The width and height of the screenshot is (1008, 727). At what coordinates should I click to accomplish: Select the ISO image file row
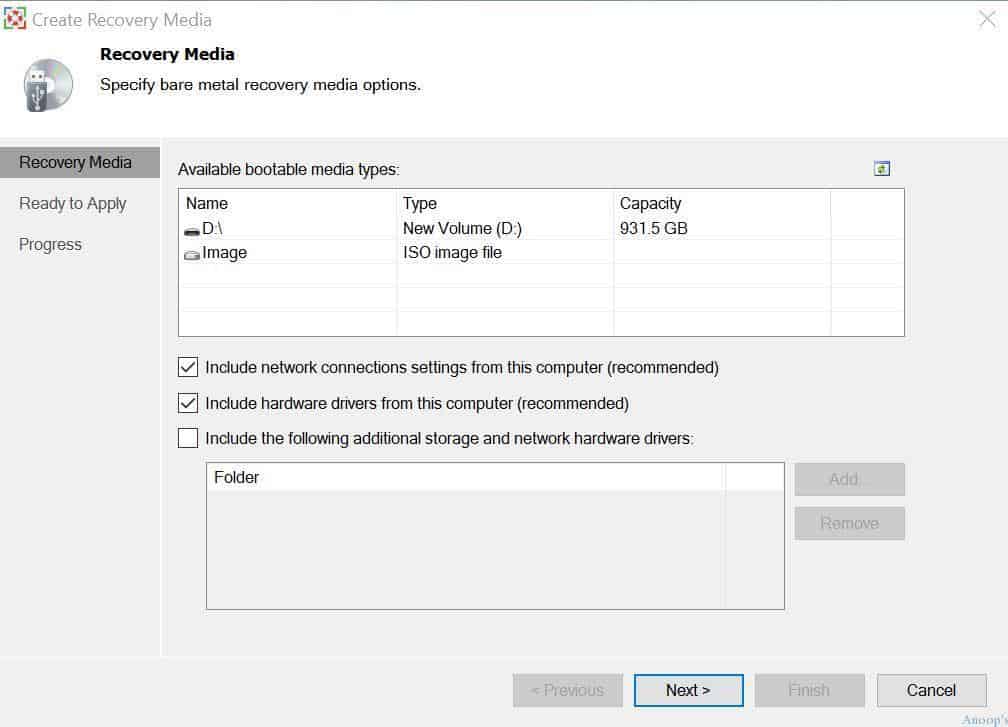pyautogui.click(x=541, y=253)
